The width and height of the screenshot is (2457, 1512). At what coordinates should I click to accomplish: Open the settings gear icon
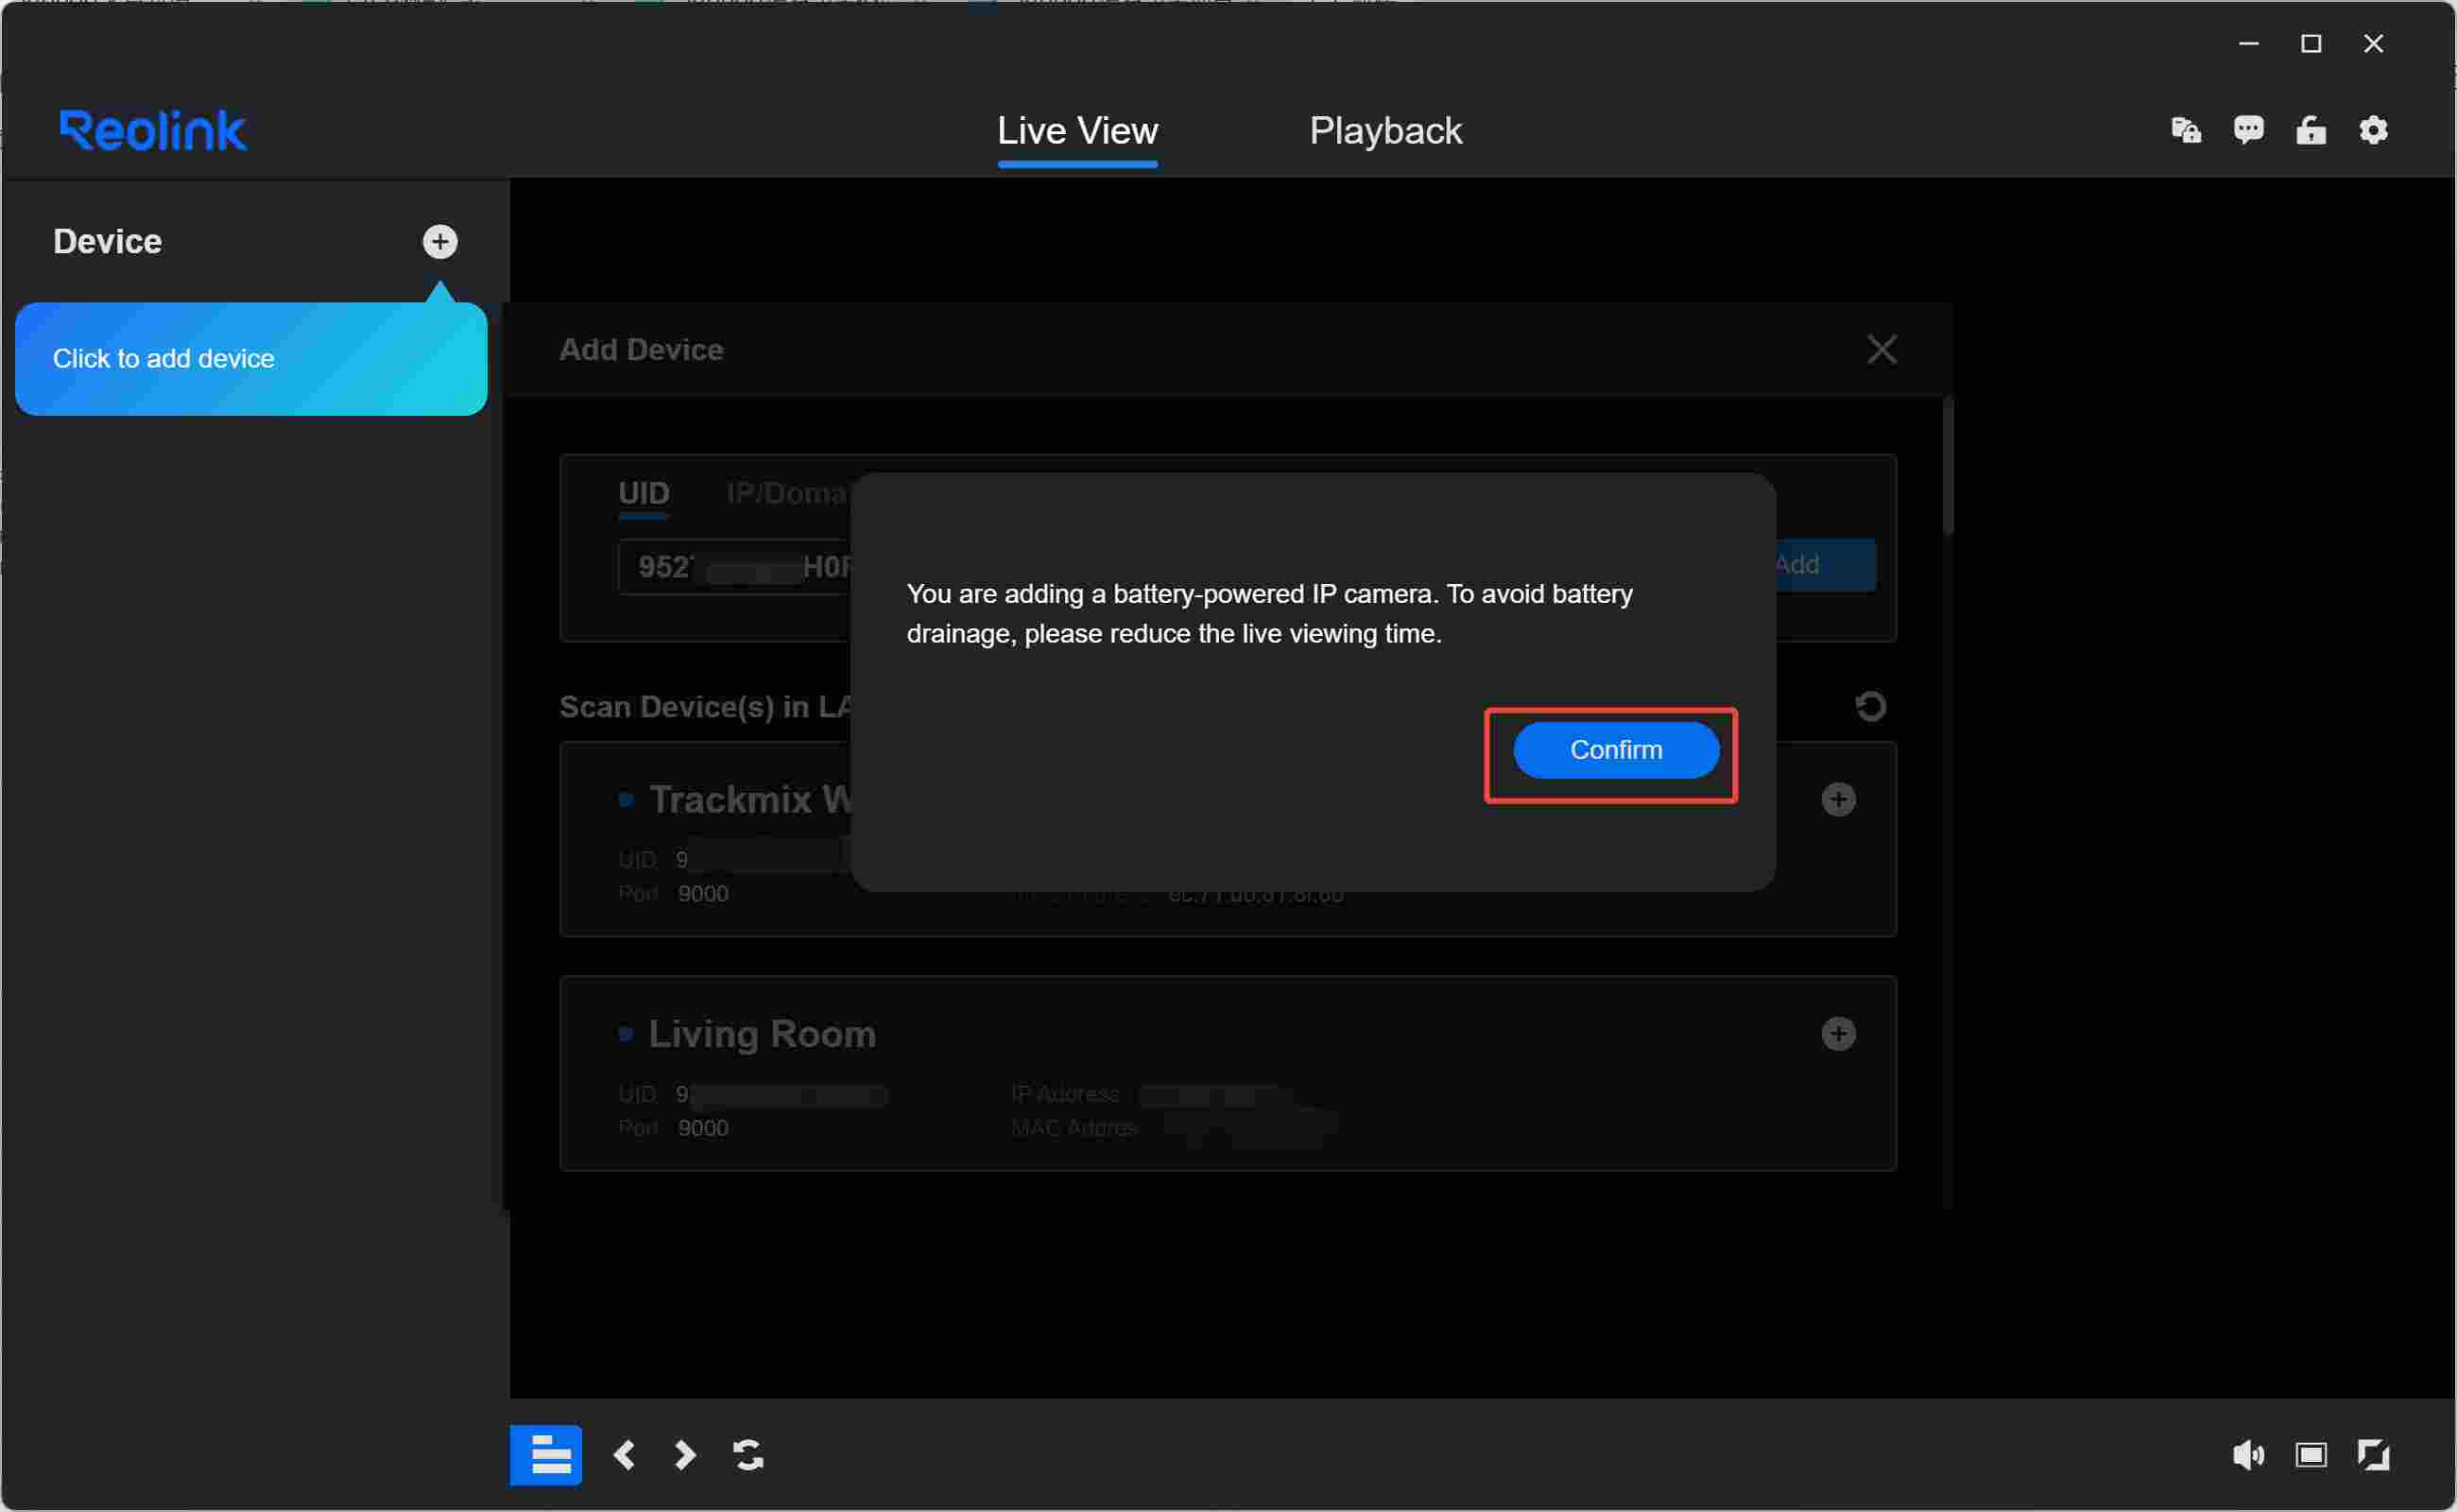point(2373,130)
